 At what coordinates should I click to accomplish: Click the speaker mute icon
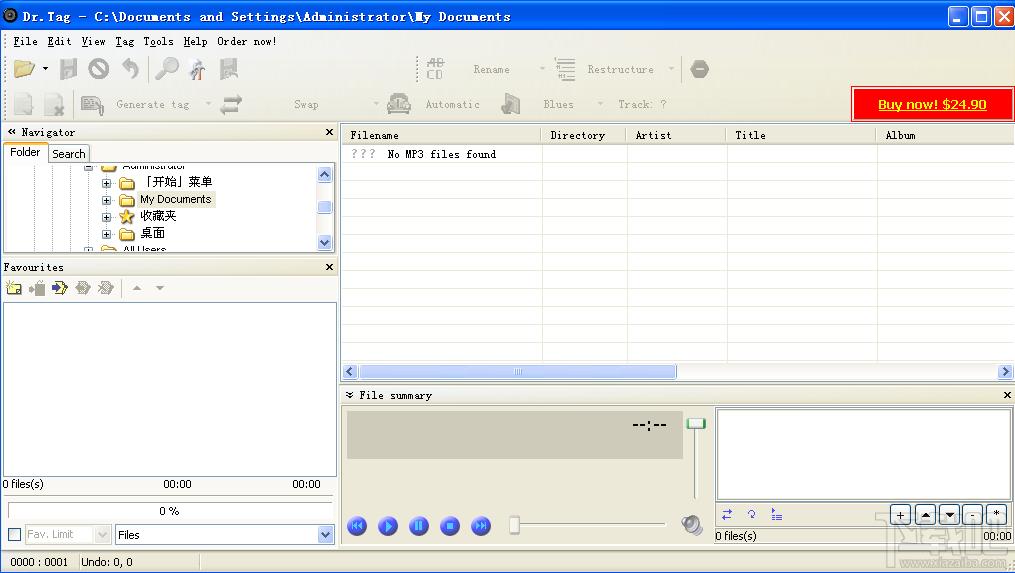[692, 524]
